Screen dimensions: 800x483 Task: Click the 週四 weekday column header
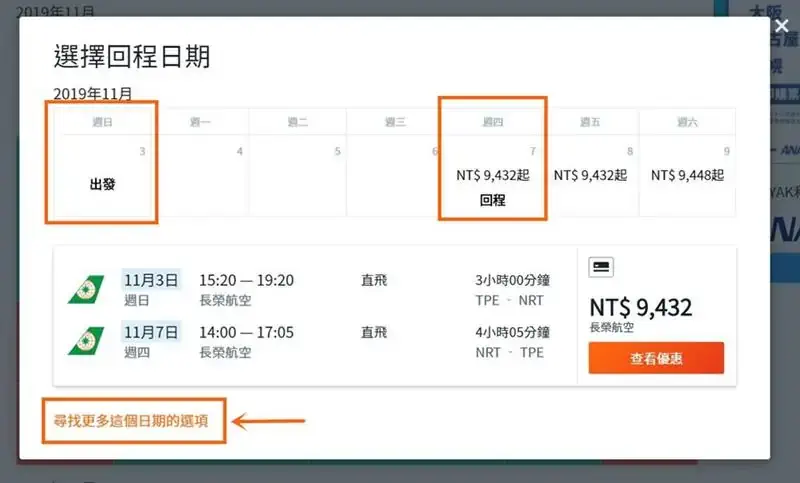click(492, 122)
